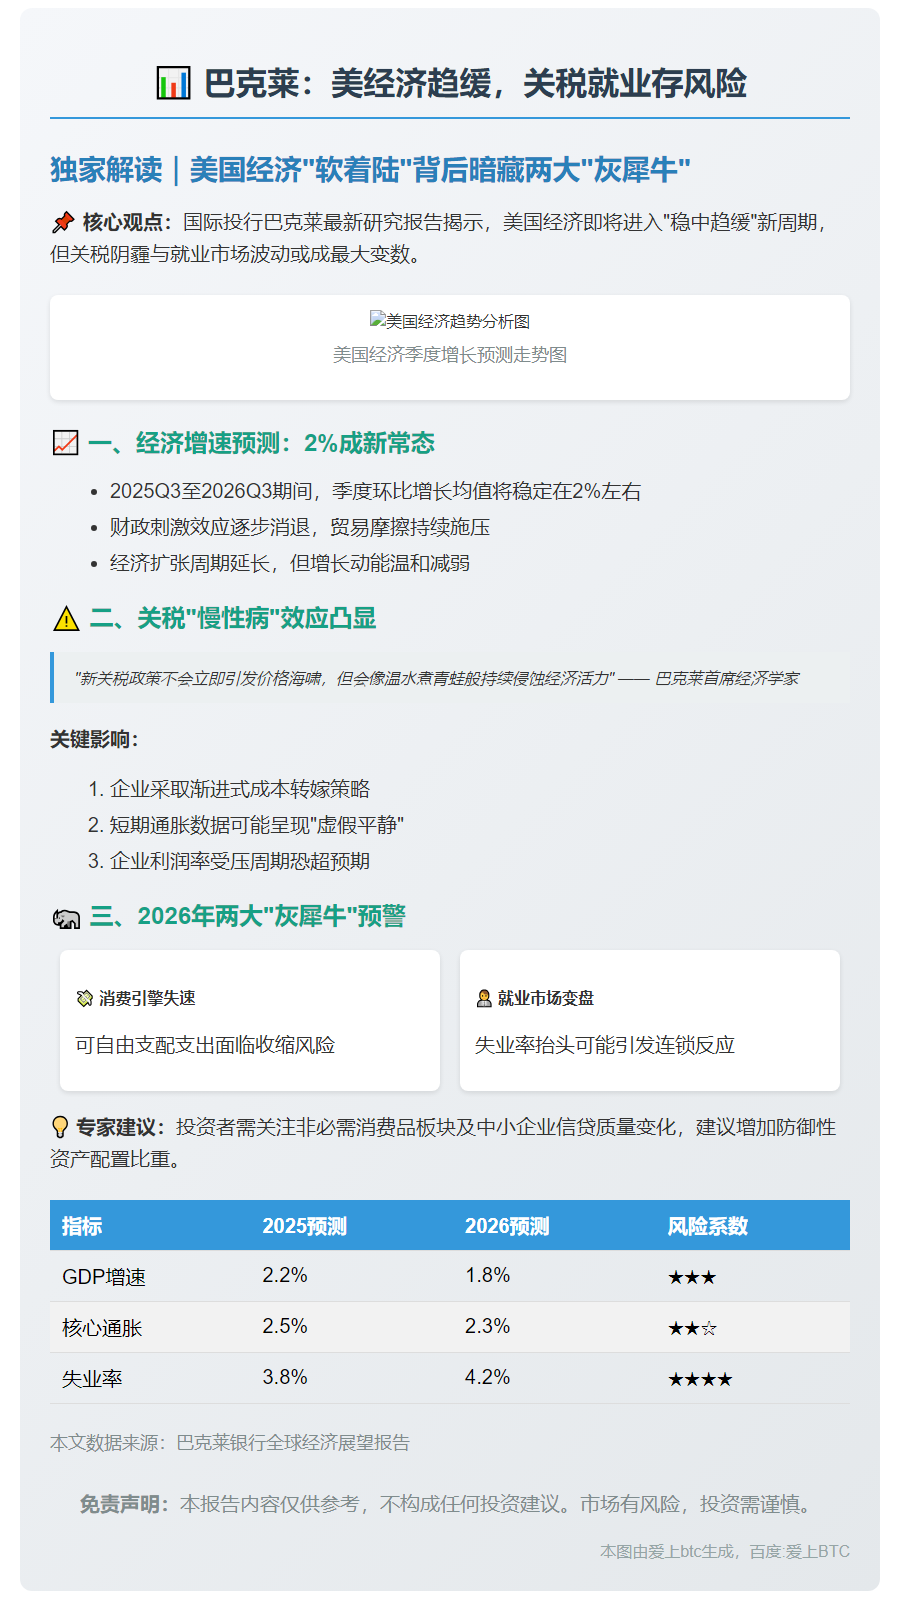This screenshot has height=1622, width=900.
Task: Click the 指标 table column header
Action: pos(82,1226)
